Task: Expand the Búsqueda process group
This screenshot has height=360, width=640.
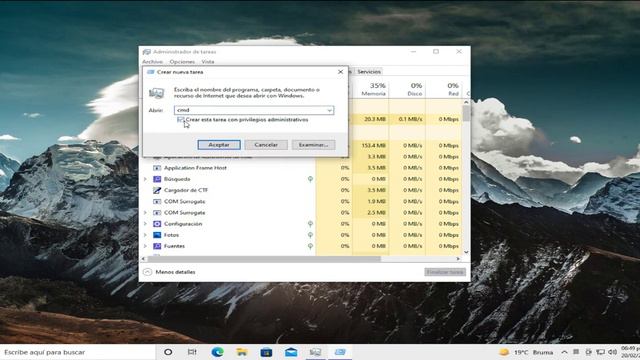Action: (145, 179)
